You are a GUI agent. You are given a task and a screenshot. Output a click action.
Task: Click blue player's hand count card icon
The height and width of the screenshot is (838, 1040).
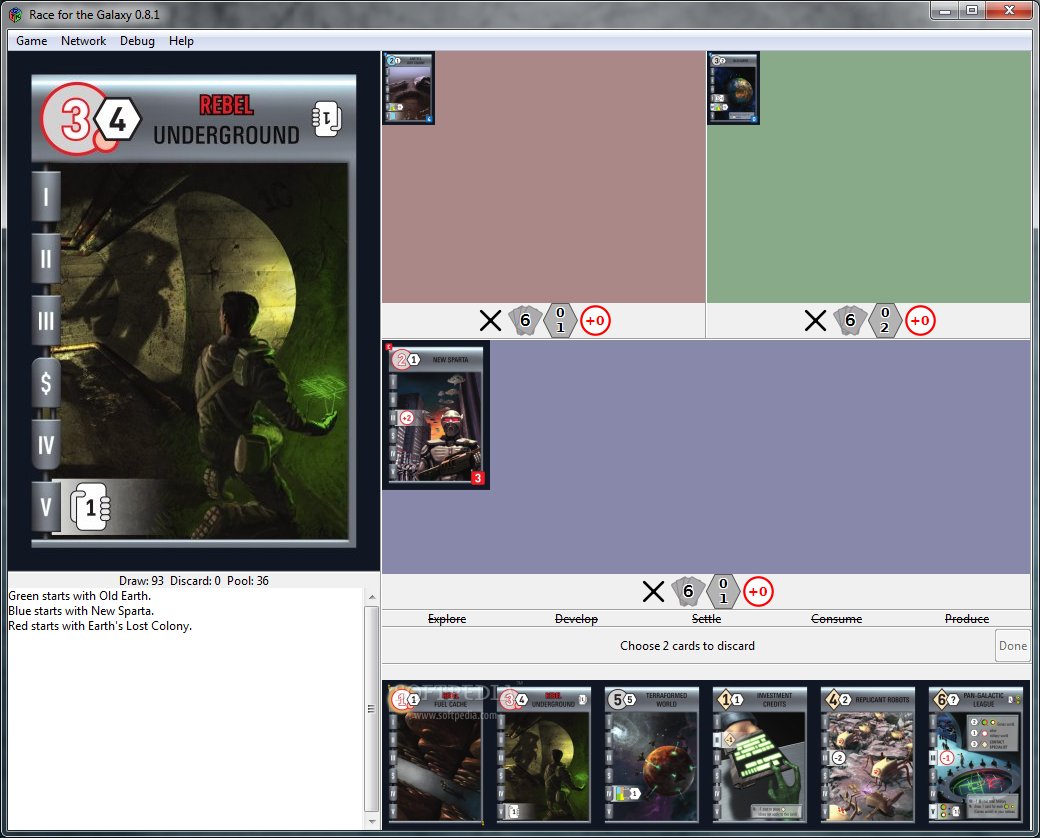tap(688, 591)
